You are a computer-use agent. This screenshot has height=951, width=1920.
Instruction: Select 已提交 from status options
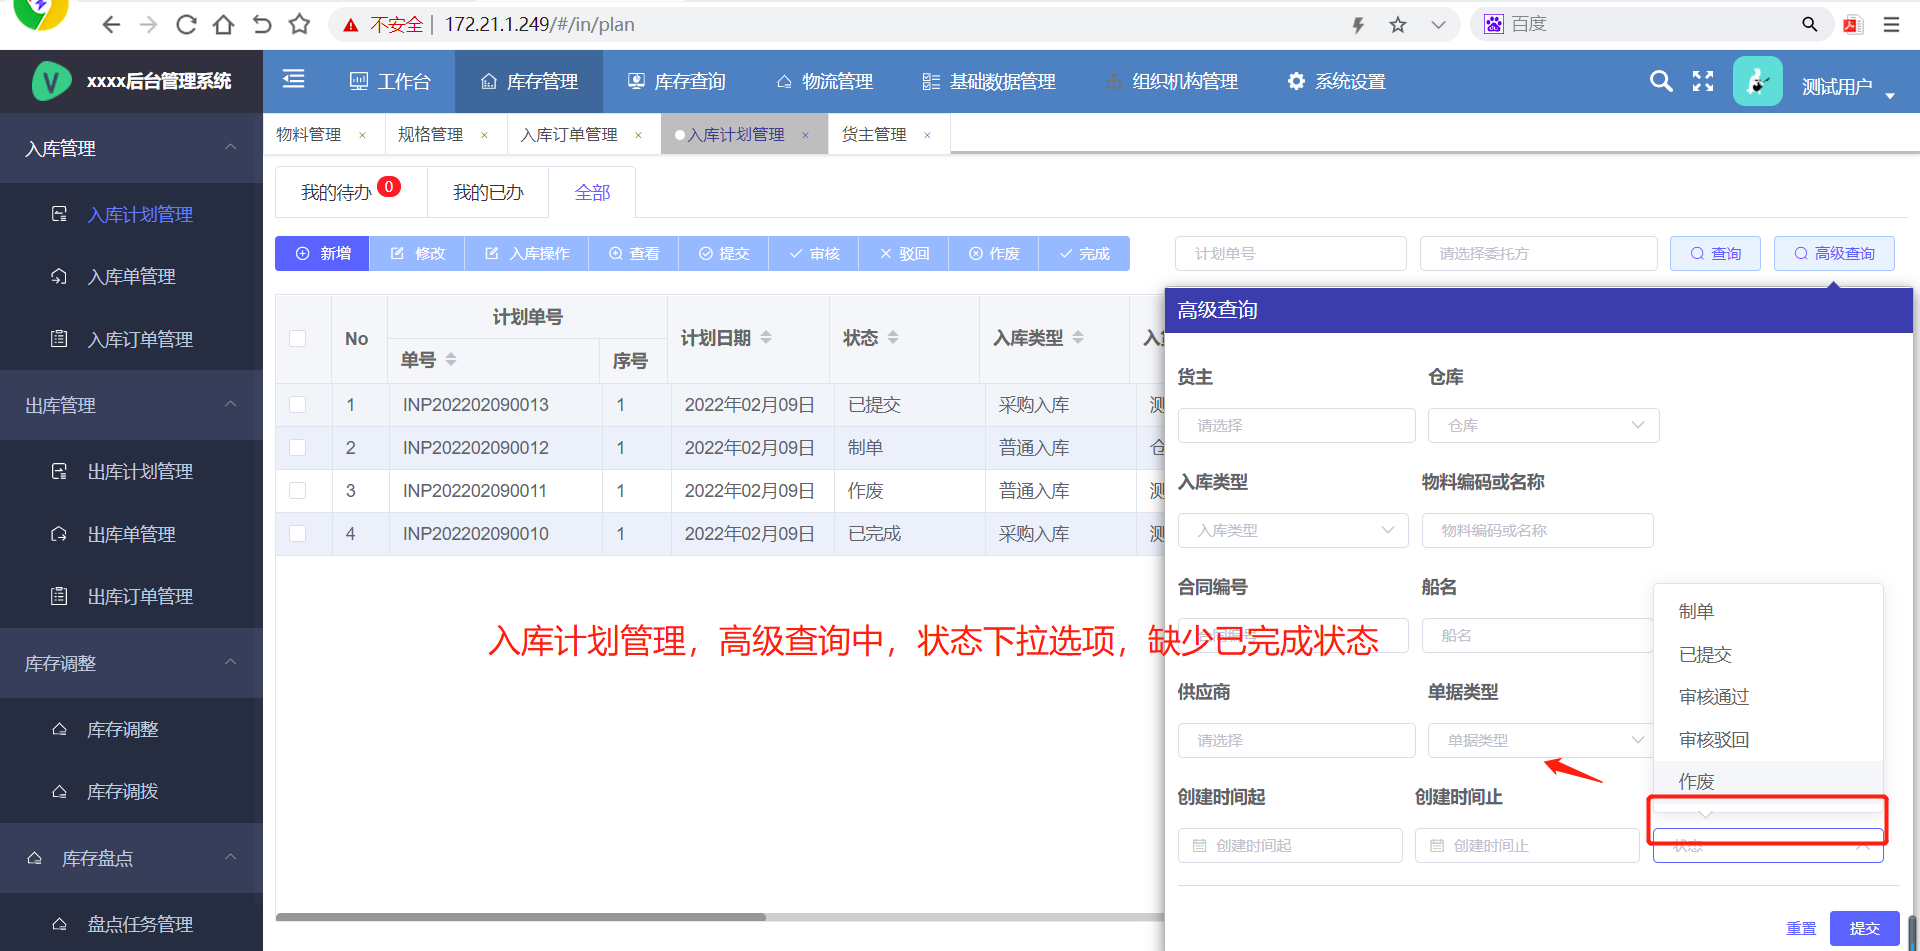pos(1768,654)
